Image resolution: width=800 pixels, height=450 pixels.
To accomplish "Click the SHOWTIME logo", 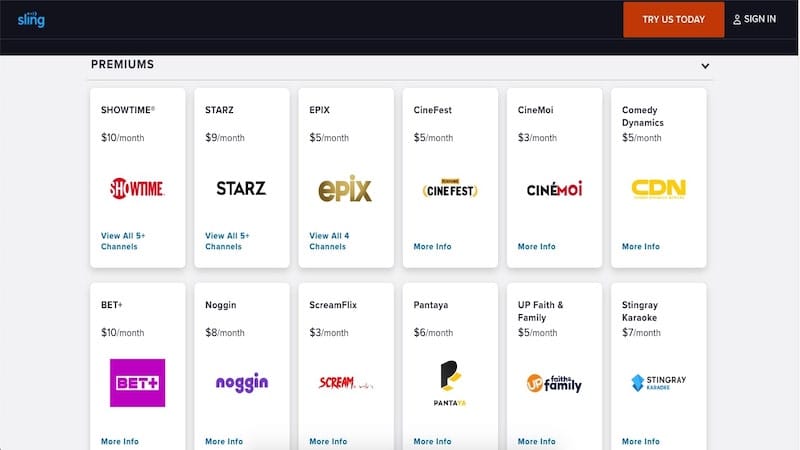I will click(x=137, y=188).
